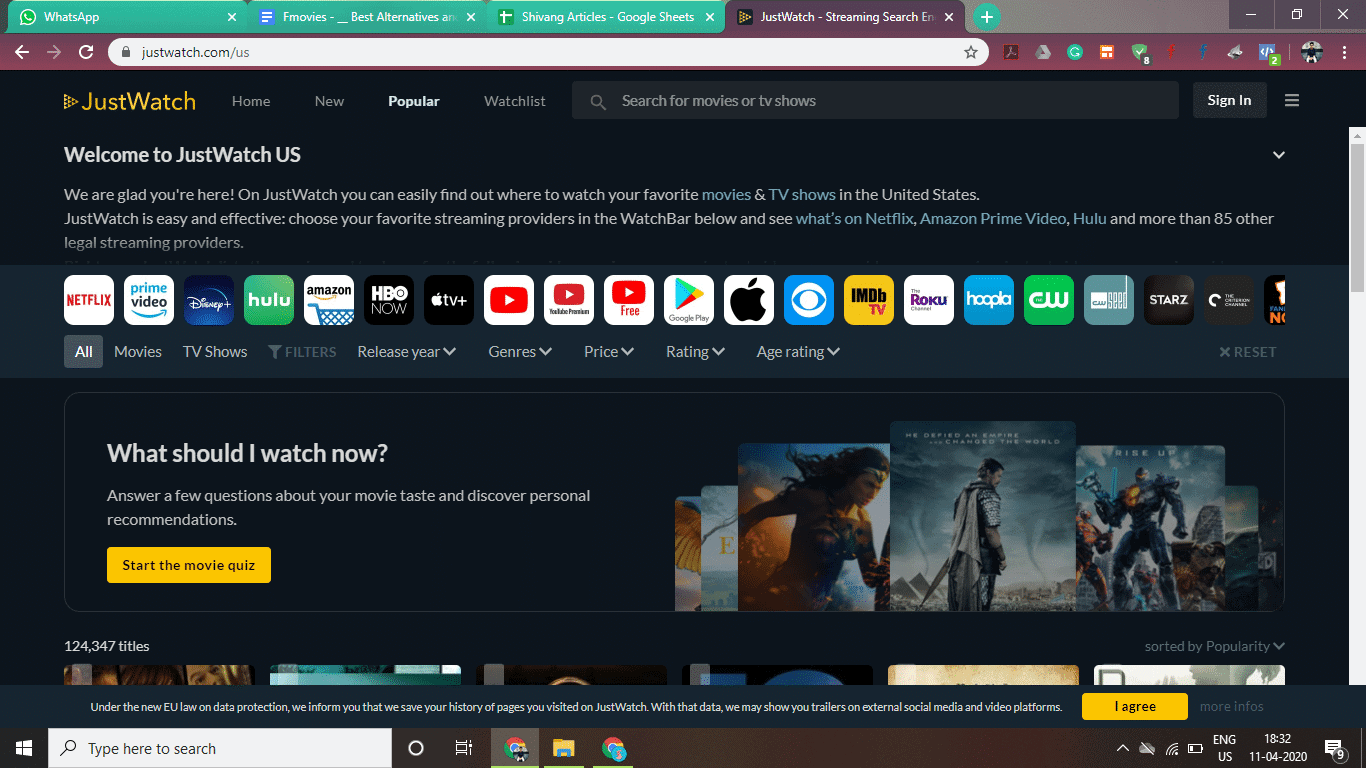Select the Netflix provider icon
1366x768 pixels.
click(89, 300)
